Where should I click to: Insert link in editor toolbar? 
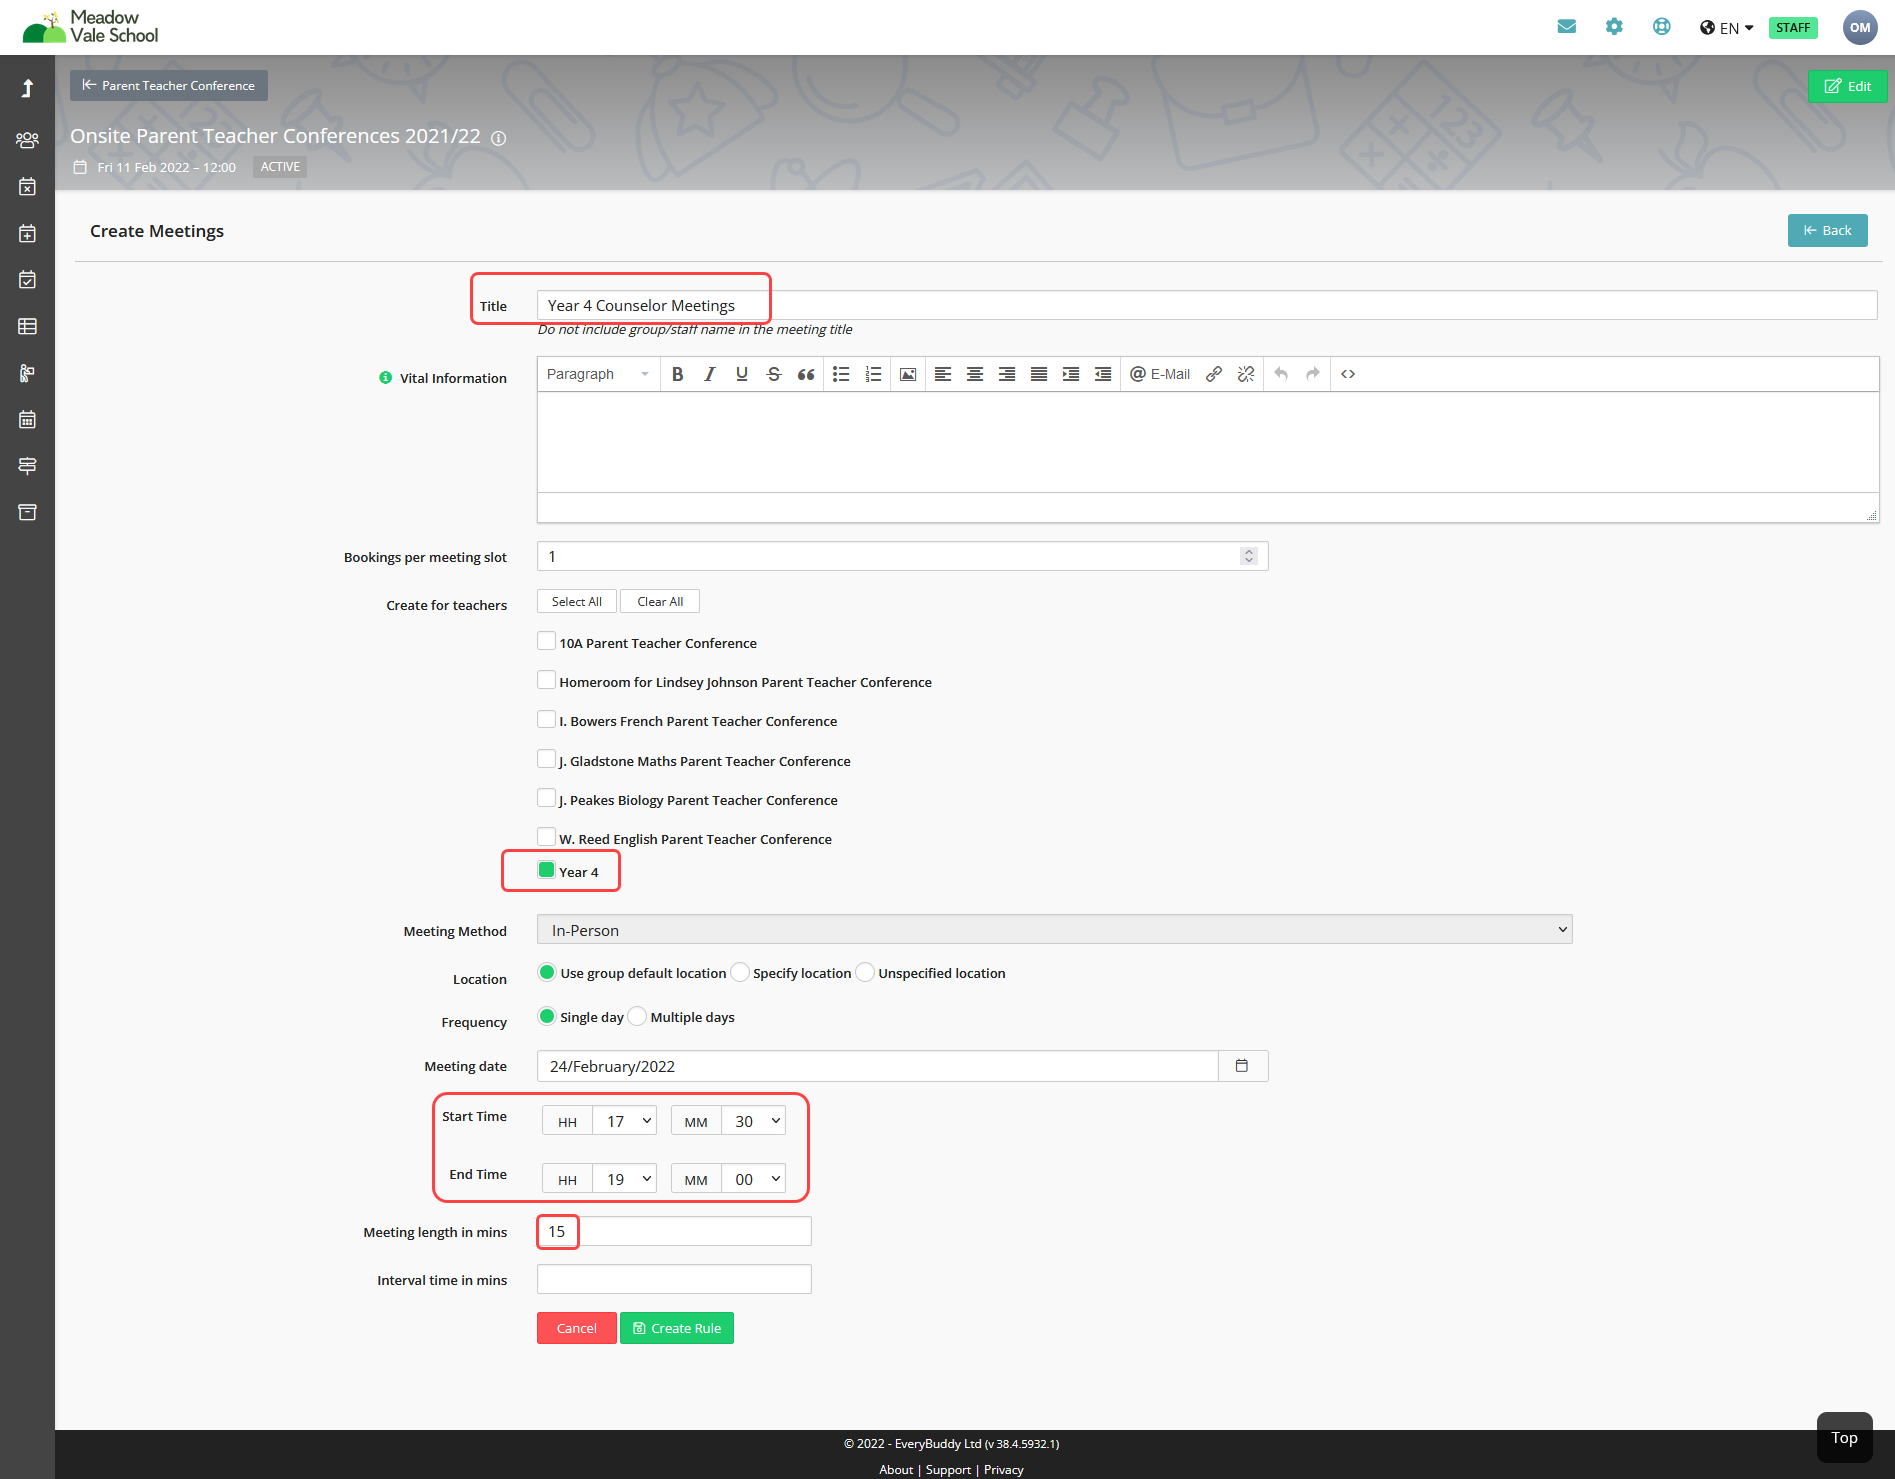(x=1214, y=374)
